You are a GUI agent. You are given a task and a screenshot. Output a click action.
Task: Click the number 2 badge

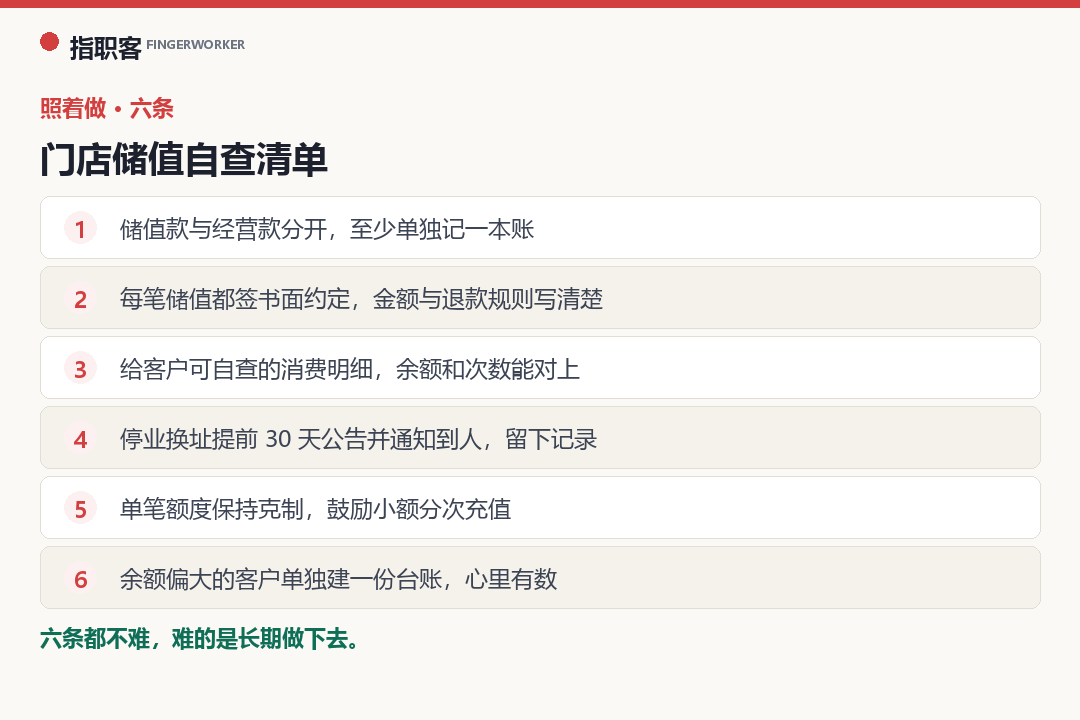pos(81,298)
